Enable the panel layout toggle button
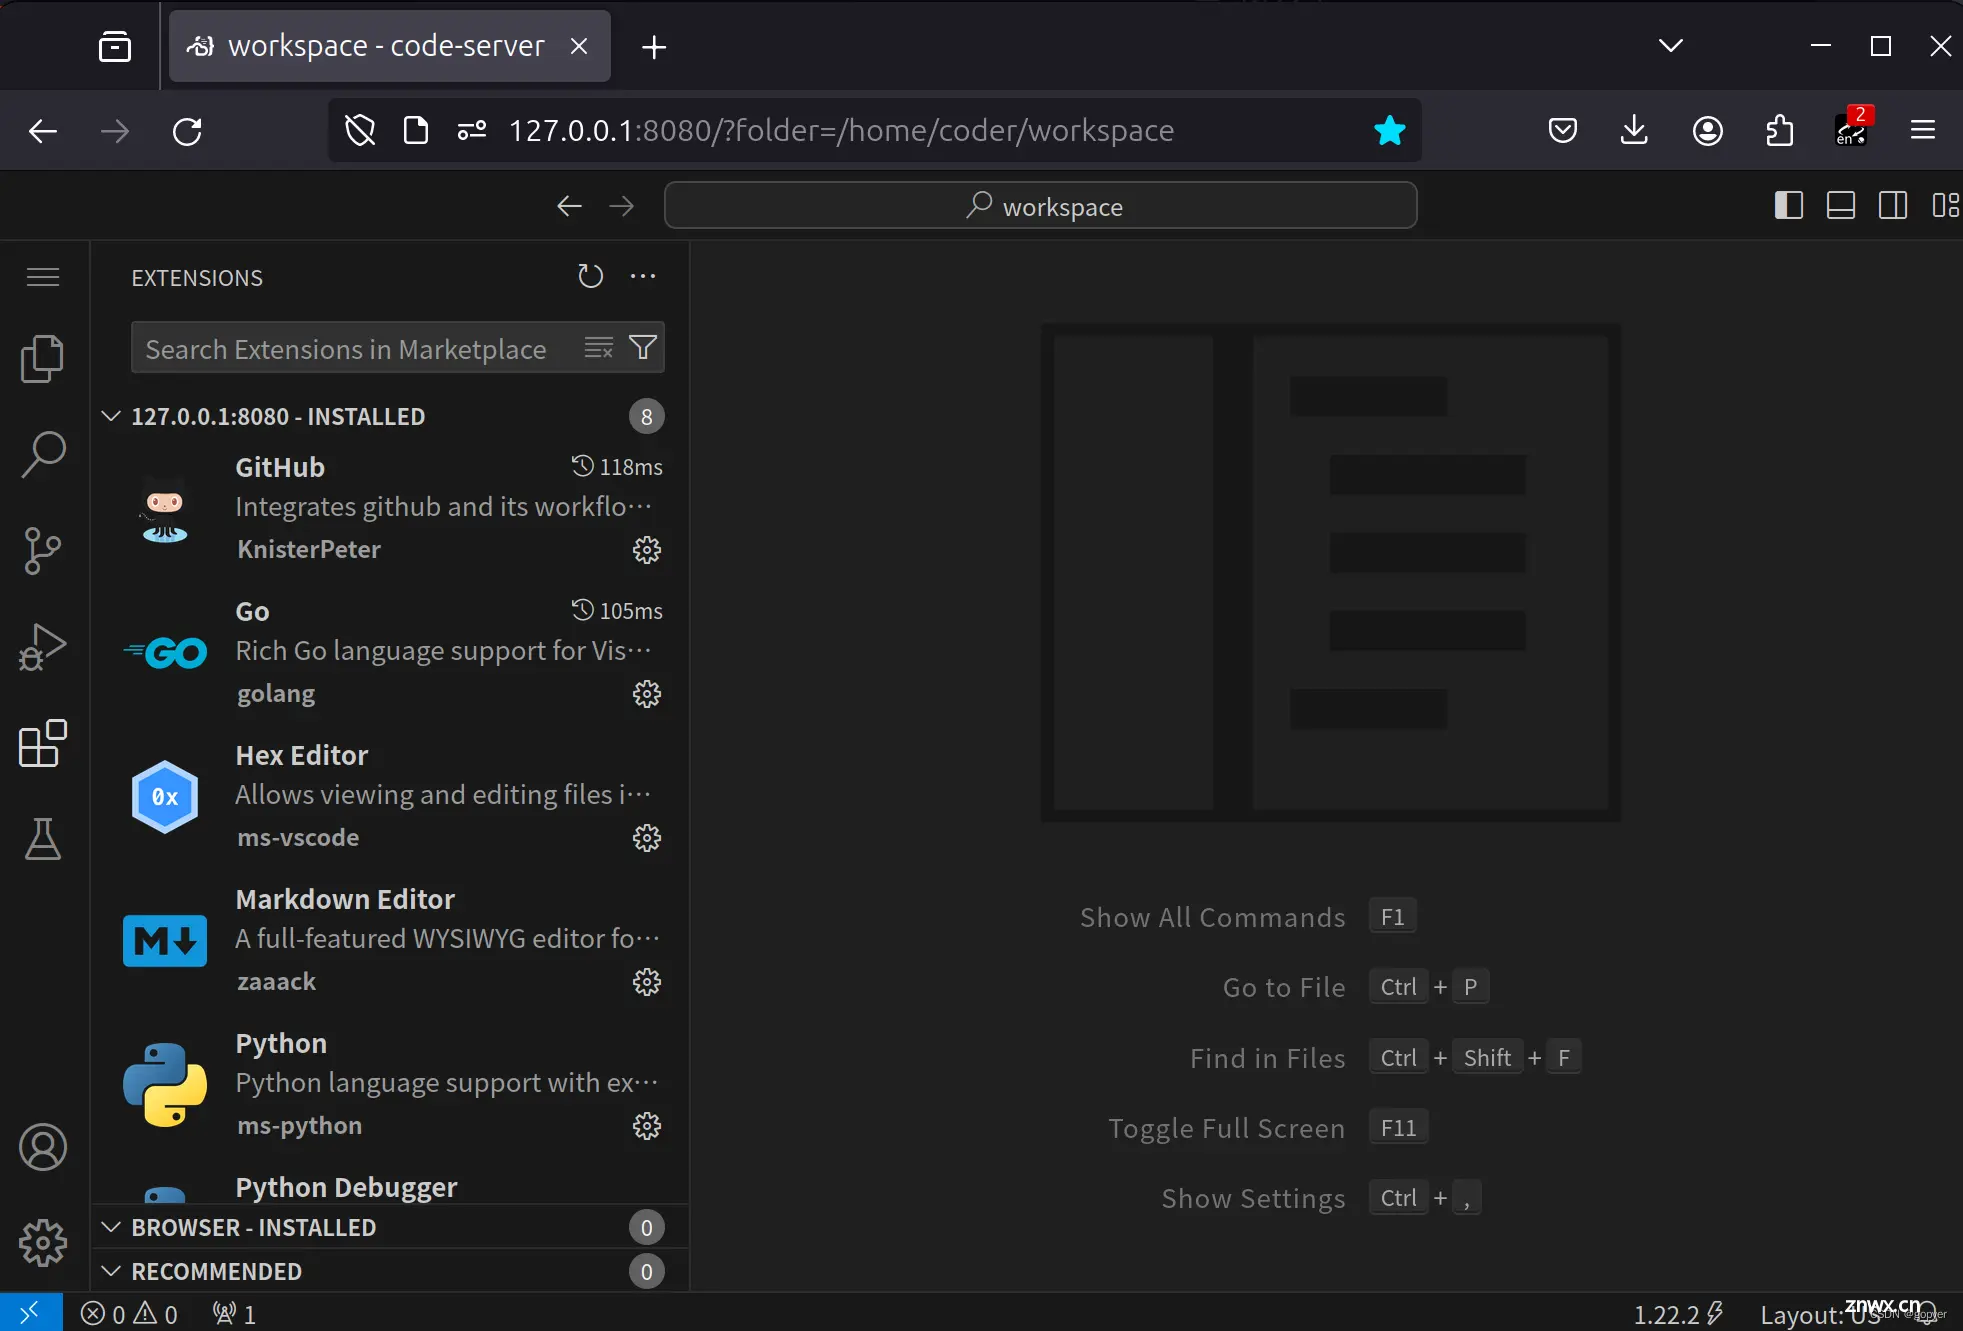 (1841, 205)
